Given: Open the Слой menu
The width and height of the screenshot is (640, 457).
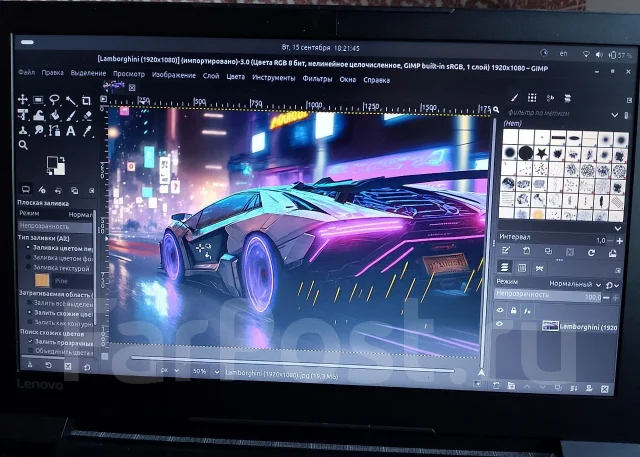Looking at the screenshot, I should pyautogui.click(x=211, y=76).
